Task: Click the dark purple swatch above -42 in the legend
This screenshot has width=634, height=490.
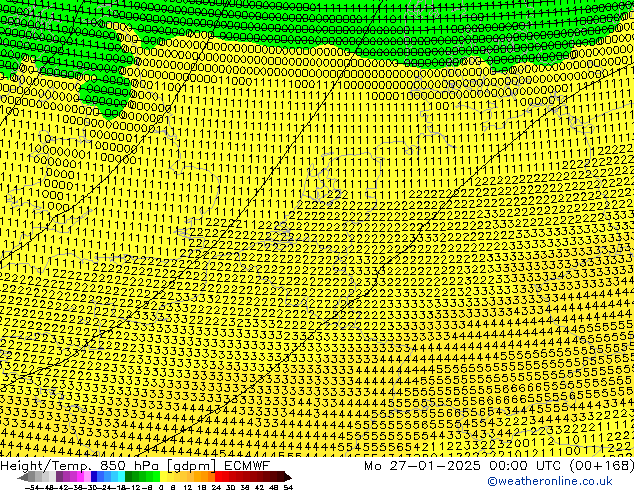Action: tap(59, 477)
